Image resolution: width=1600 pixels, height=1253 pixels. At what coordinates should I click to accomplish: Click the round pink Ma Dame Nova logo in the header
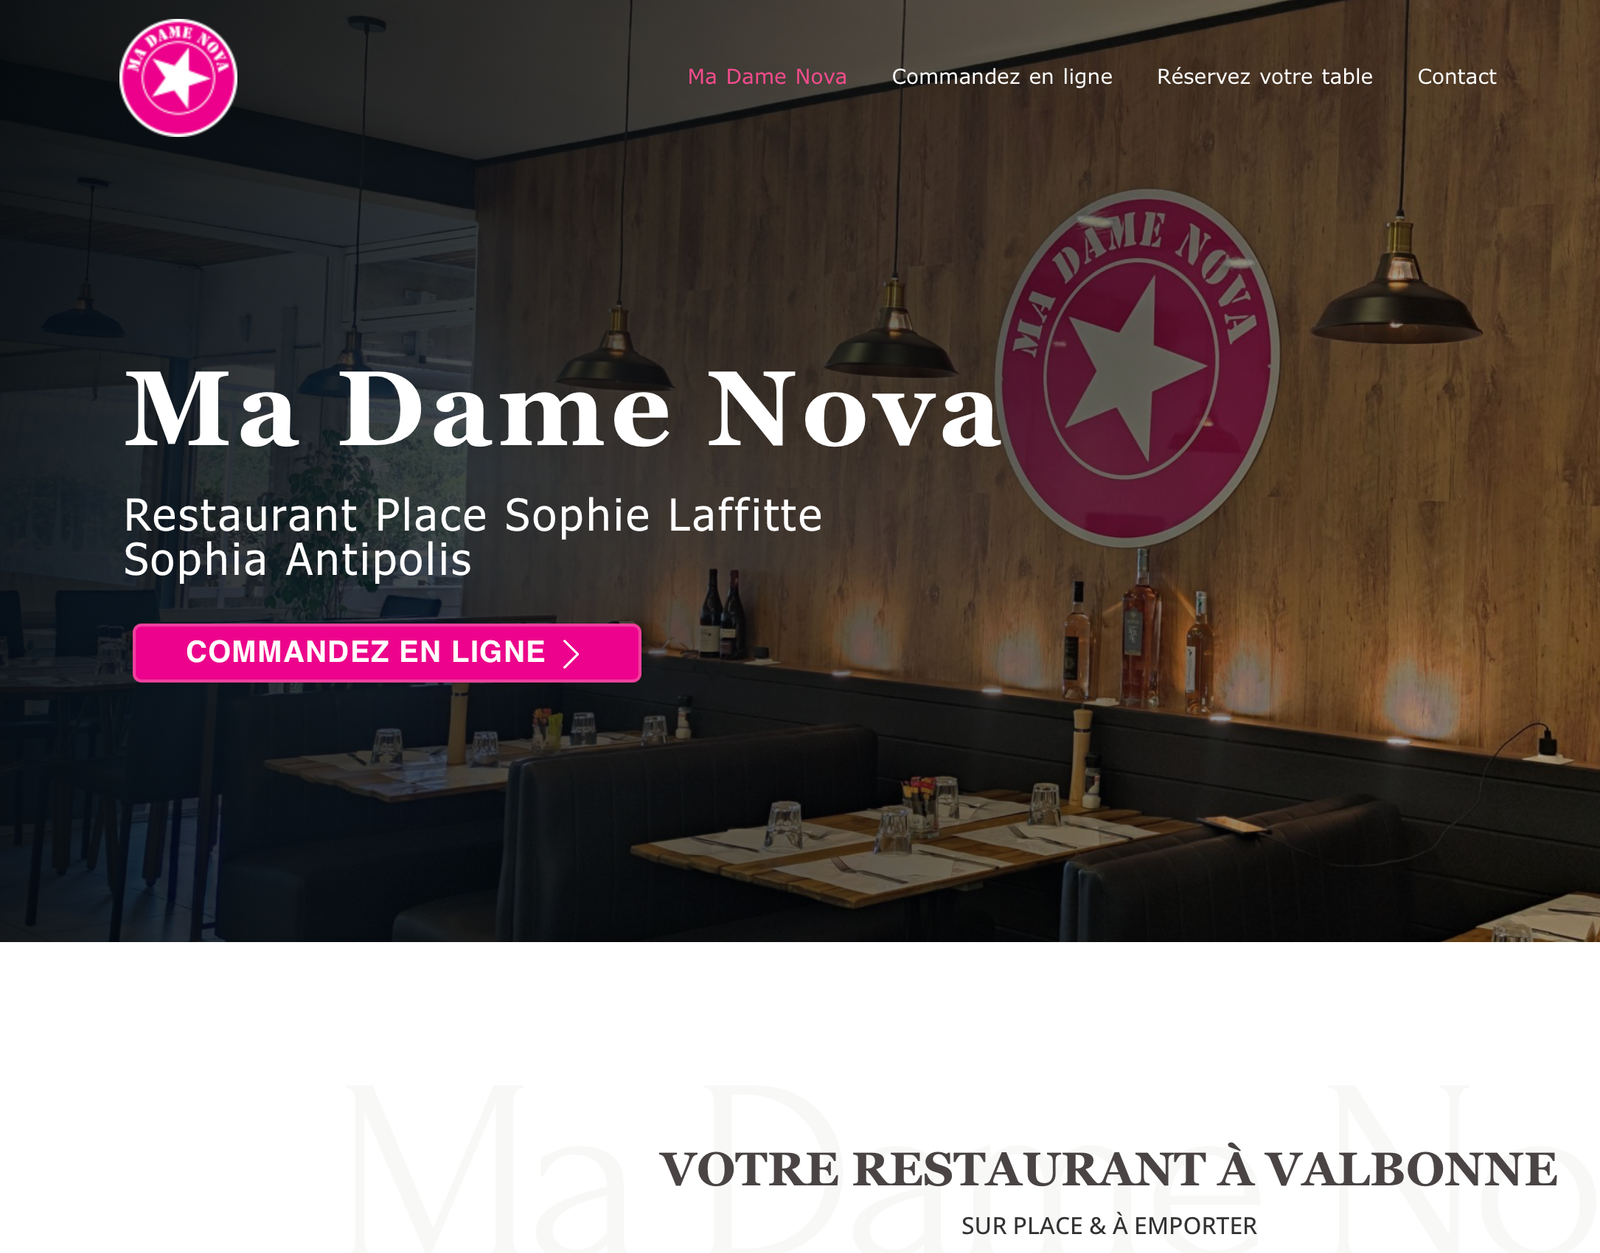coord(178,77)
